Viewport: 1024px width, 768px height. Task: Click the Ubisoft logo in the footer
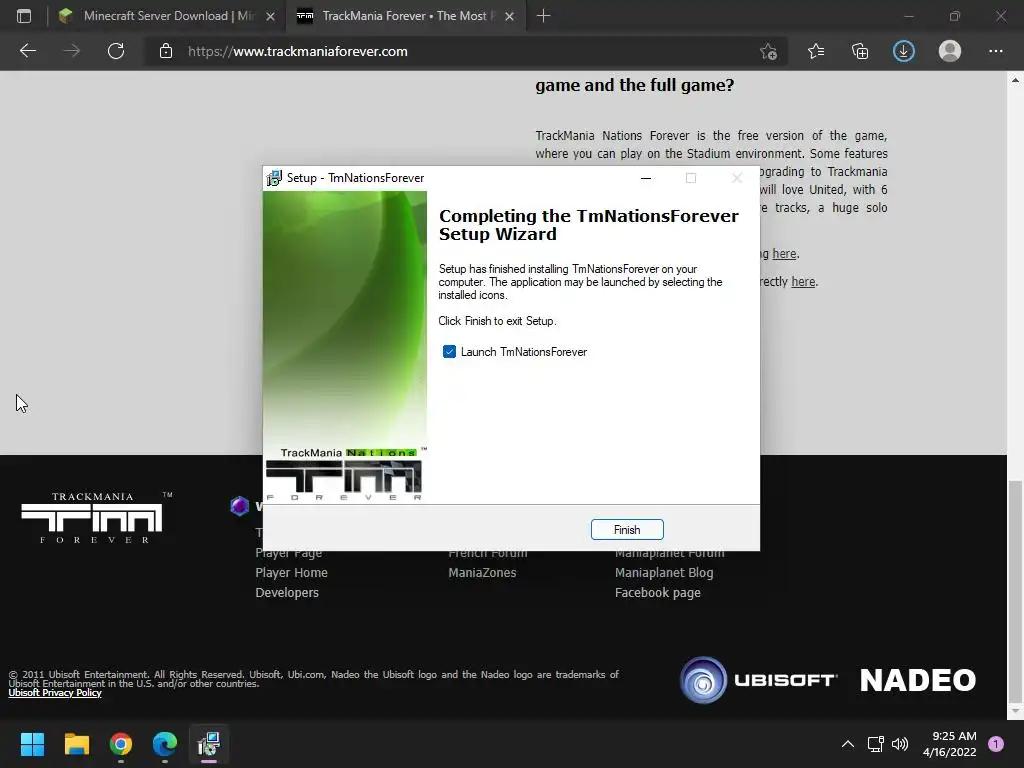point(758,680)
